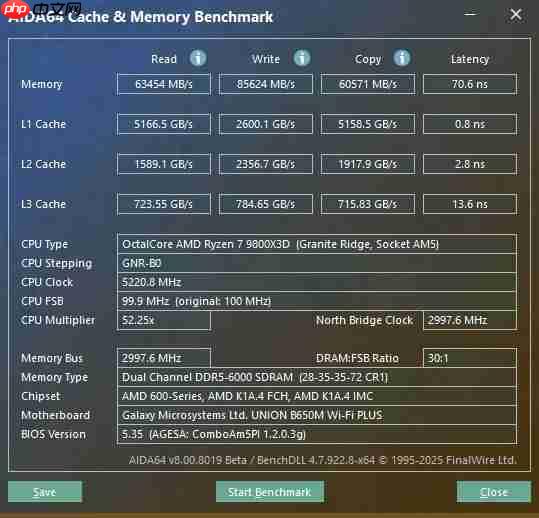Click the North Bridge Clock value 2997.6 MHz
Screen dimensions: 539x518
[470, 320]
